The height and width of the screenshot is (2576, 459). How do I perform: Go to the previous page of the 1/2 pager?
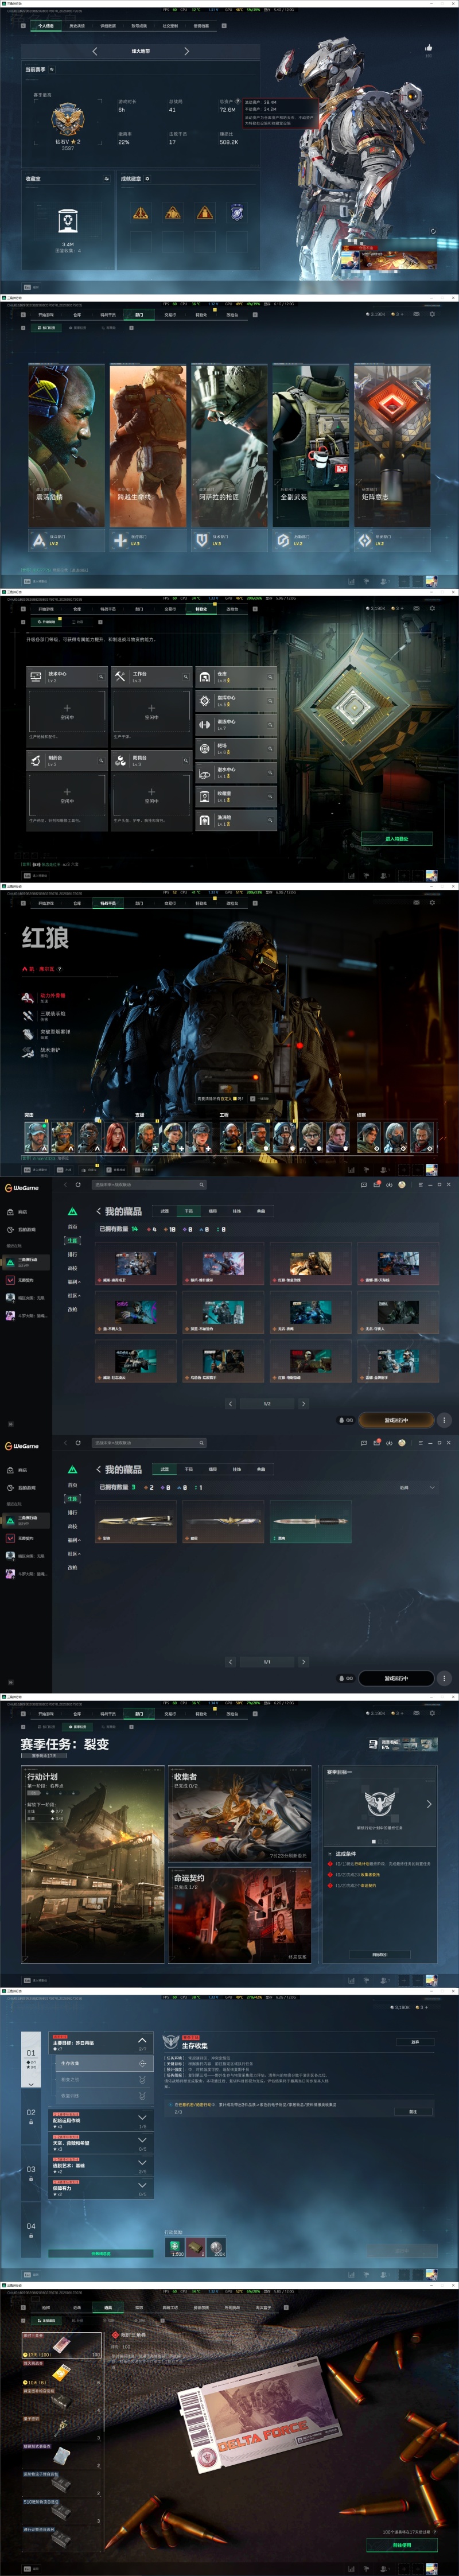pos(230,1404)
